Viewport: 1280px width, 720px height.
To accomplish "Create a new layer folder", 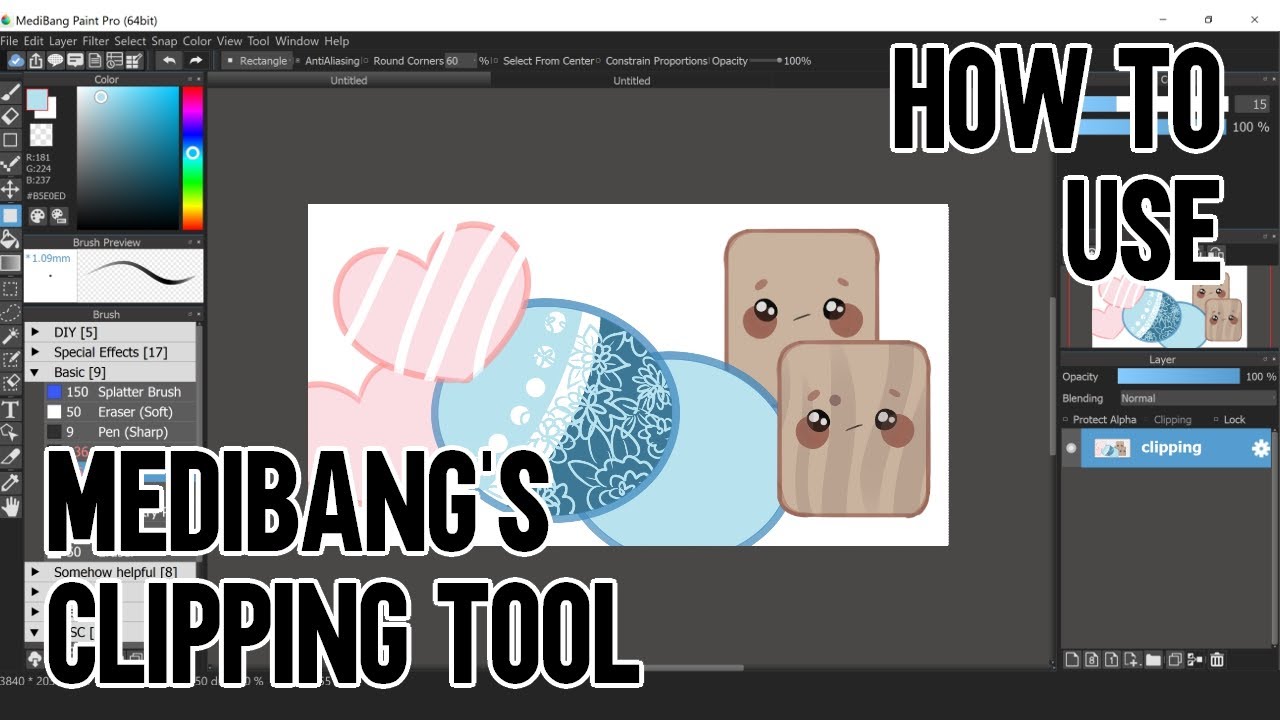I will pyautogui.click(x=1153, y=660).
